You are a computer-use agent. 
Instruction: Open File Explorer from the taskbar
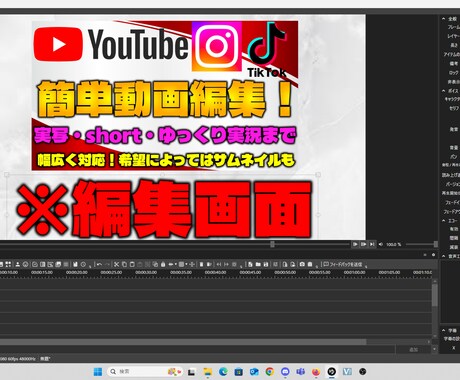pos(208,372)
